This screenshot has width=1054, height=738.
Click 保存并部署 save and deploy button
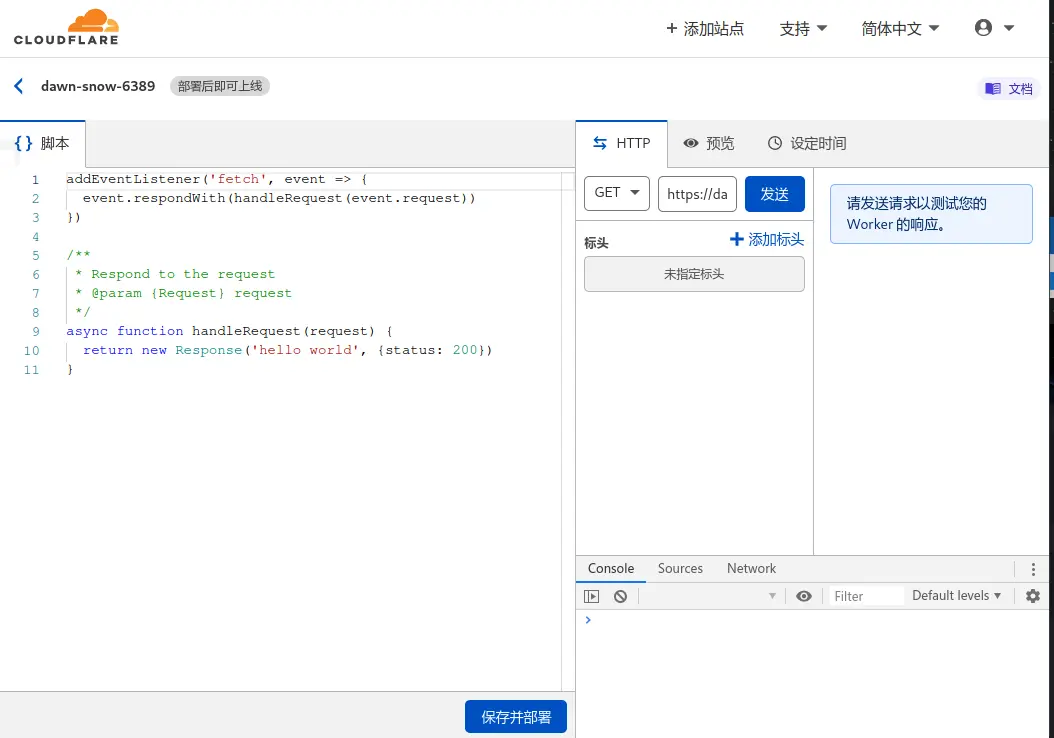click(x=516, y=717)
